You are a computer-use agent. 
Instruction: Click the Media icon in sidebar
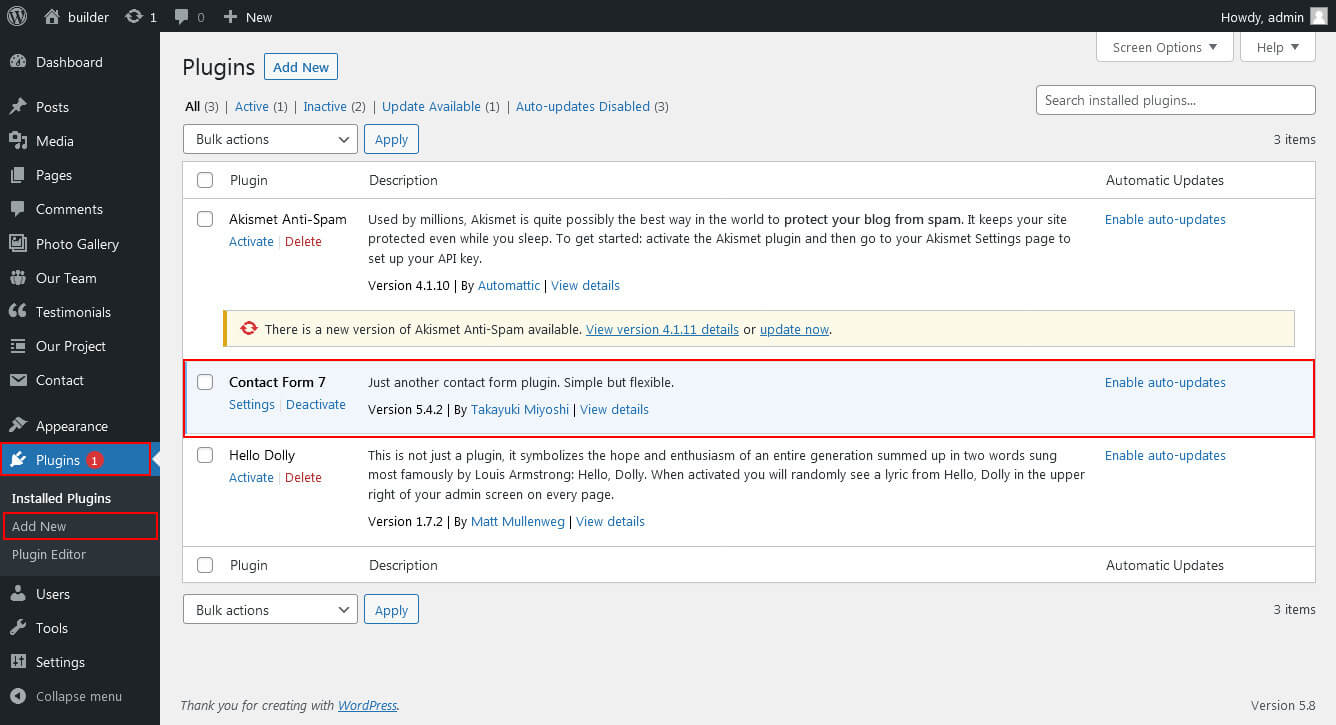(17, 141)
